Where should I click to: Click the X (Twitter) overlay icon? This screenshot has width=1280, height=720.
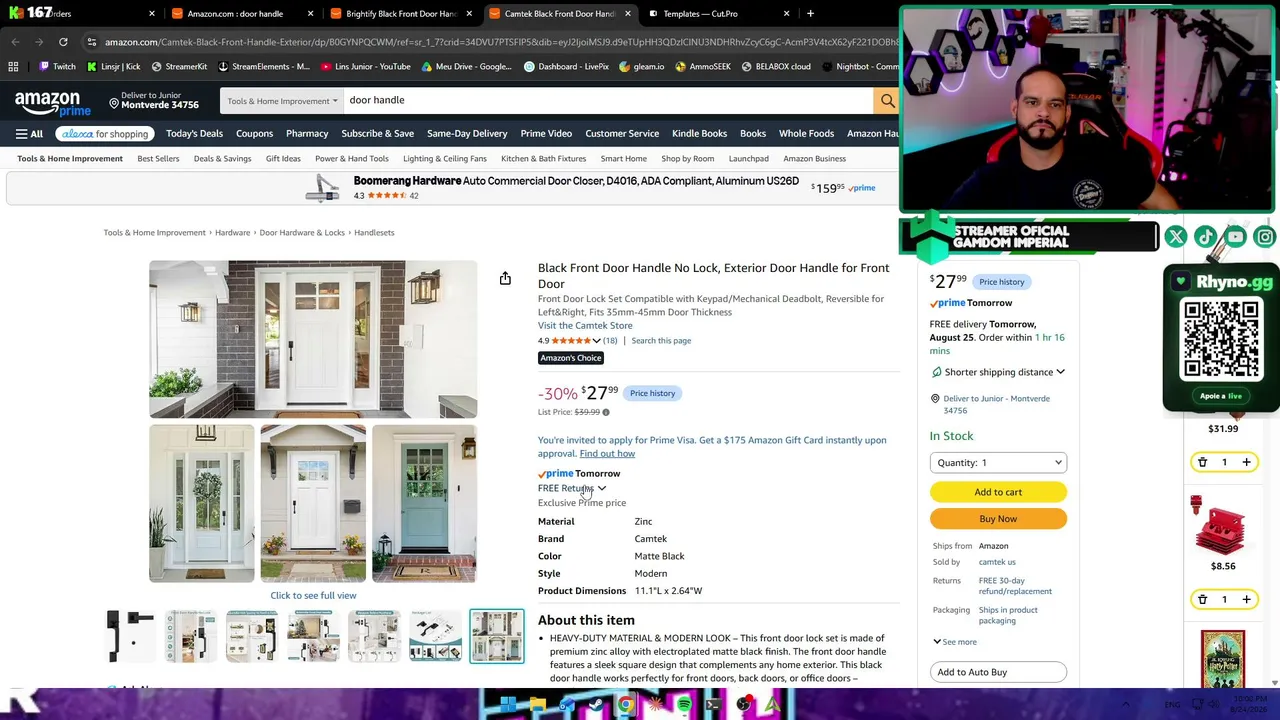1176,237
